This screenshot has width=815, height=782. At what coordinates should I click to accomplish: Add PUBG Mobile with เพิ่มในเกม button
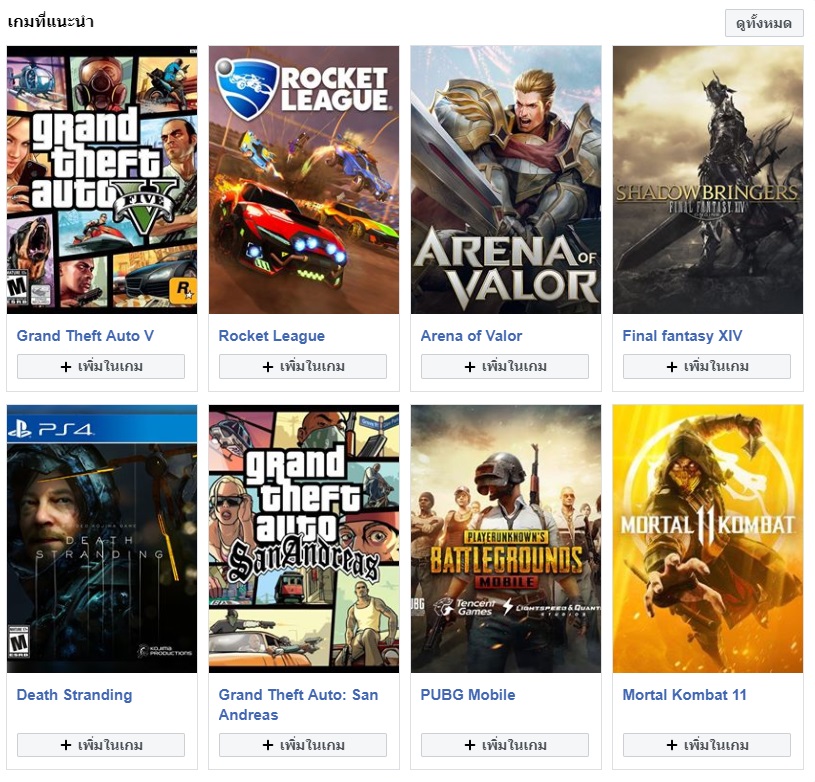(505, 745)
